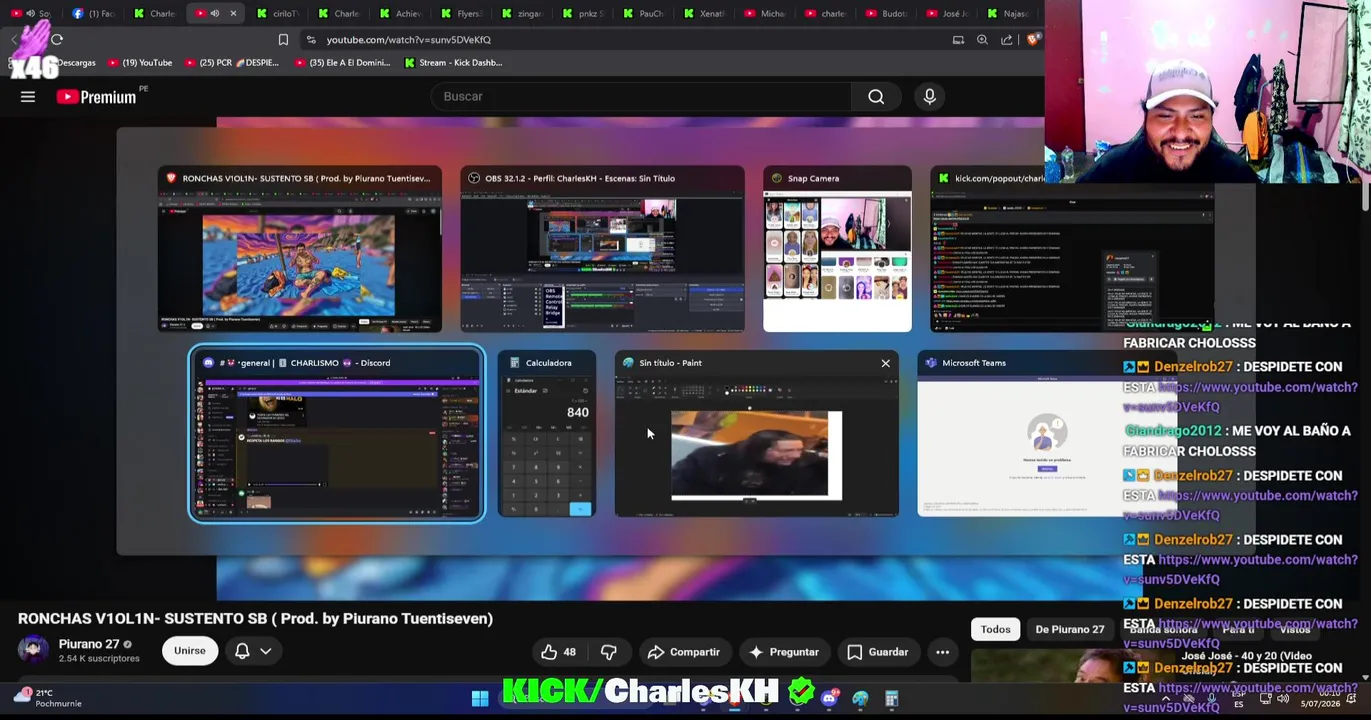Bookmark this page with the bookmark icon
The width and height of the screenshot is (1371, 720).
[x=283, y=39]
